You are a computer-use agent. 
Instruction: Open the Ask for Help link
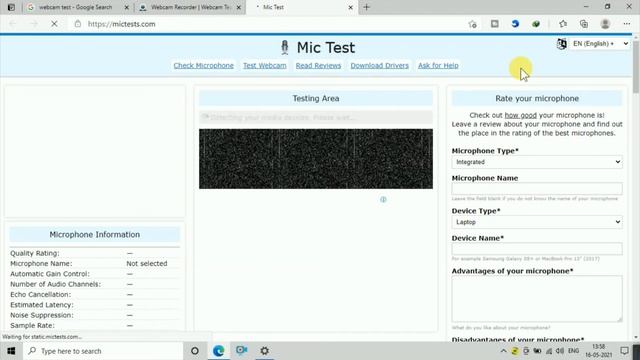coord(438,65)
